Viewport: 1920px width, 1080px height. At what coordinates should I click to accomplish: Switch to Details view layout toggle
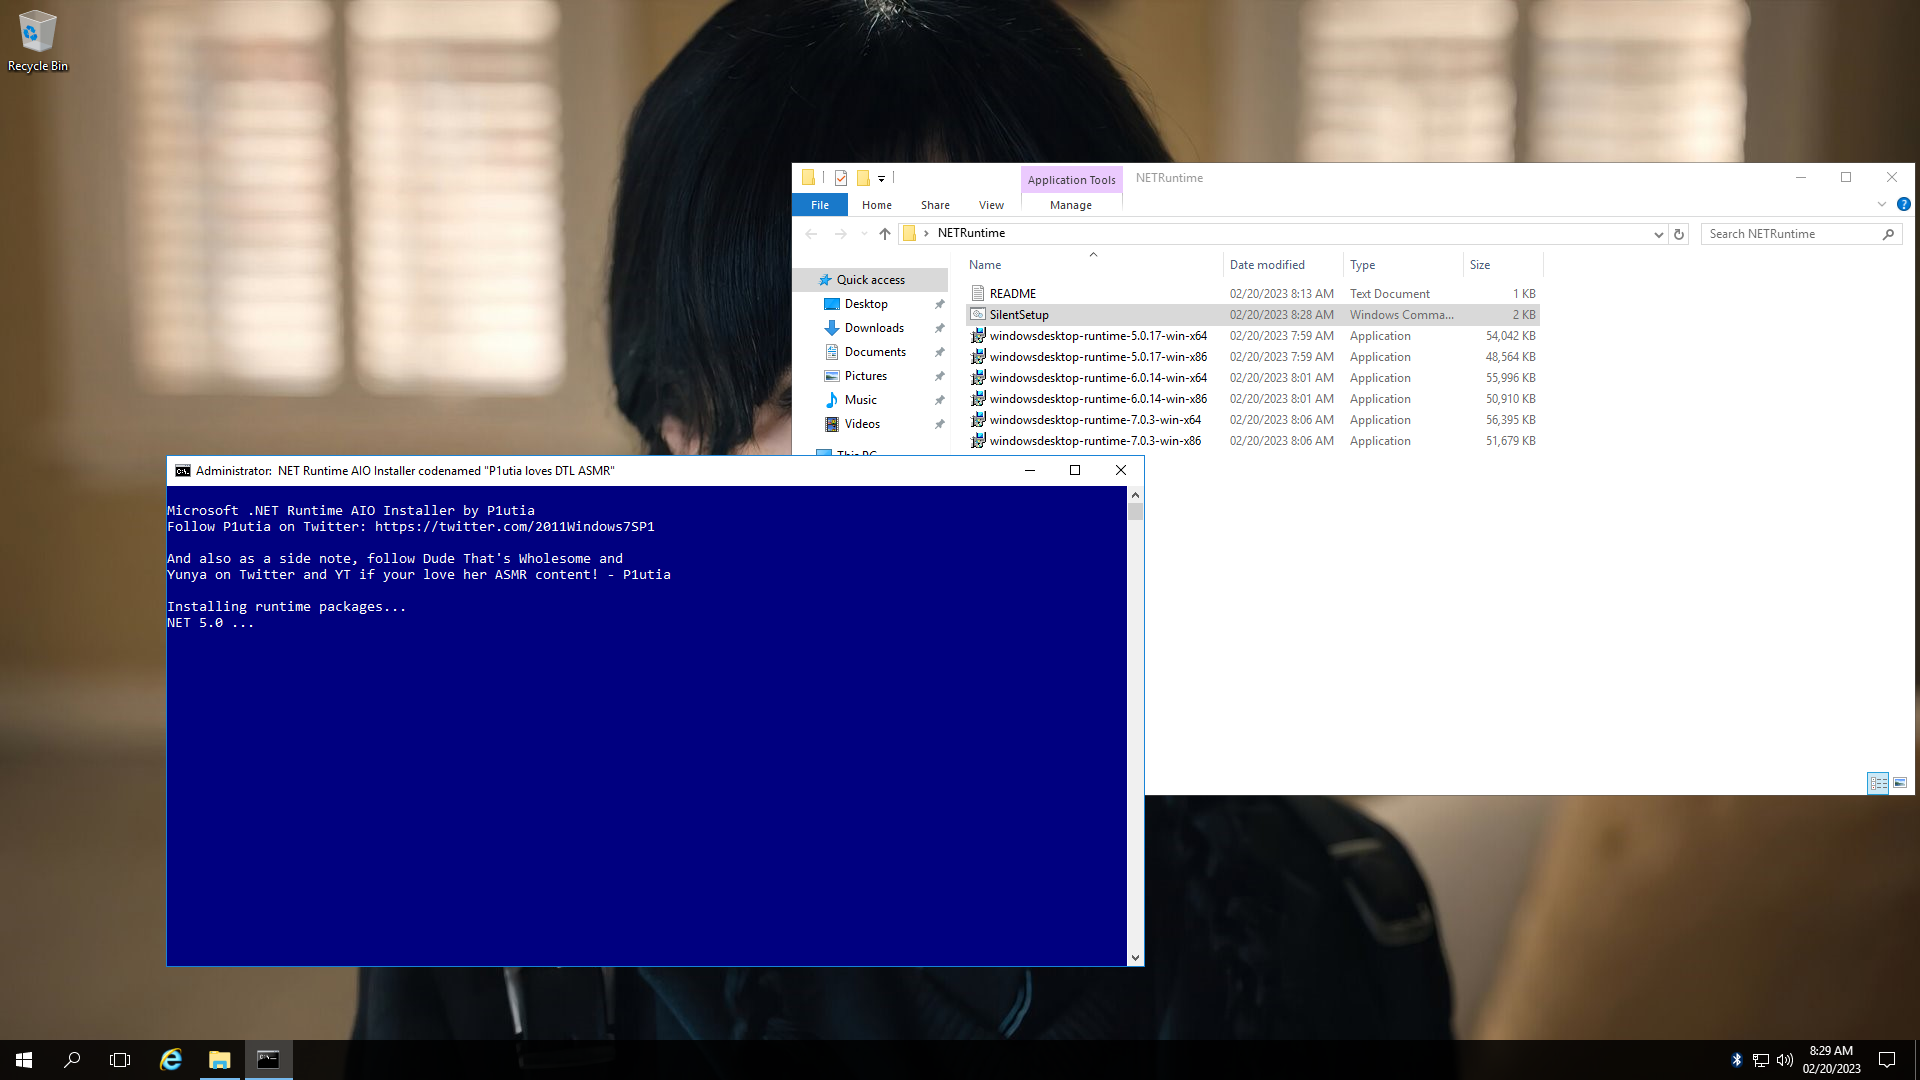[x=1878, y=783]
